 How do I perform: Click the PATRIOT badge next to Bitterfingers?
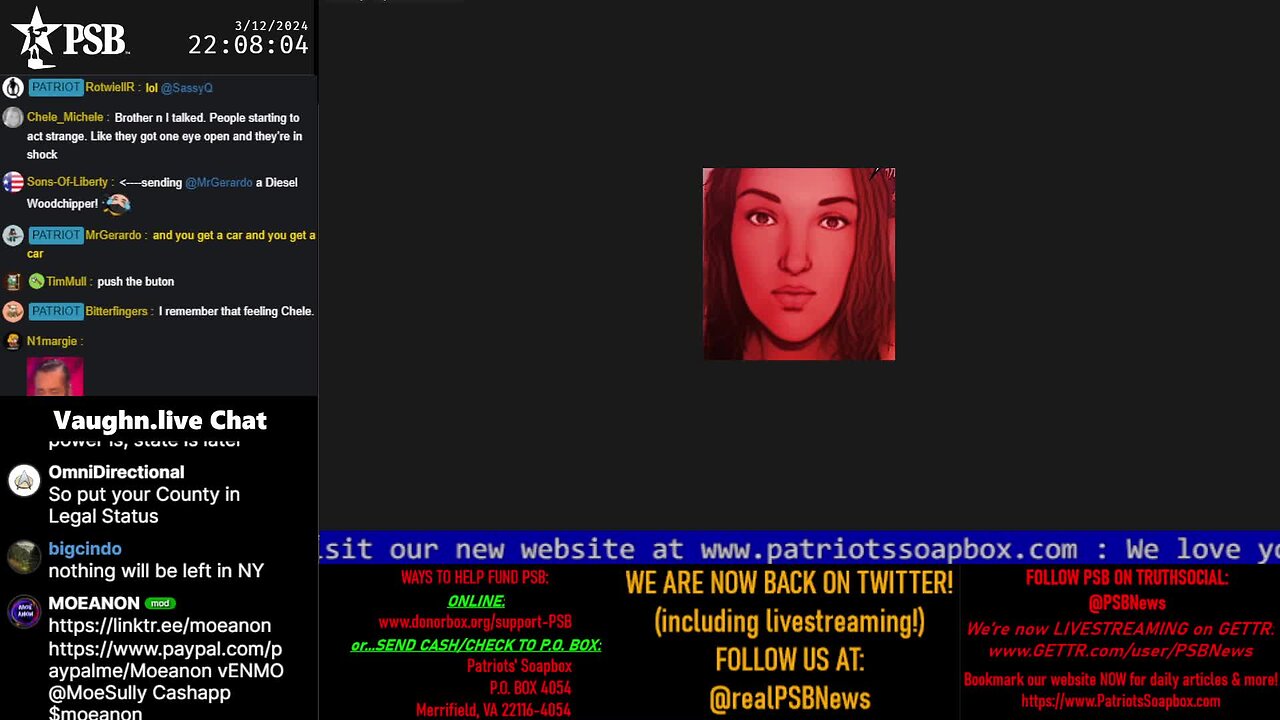tap(55, 311)
